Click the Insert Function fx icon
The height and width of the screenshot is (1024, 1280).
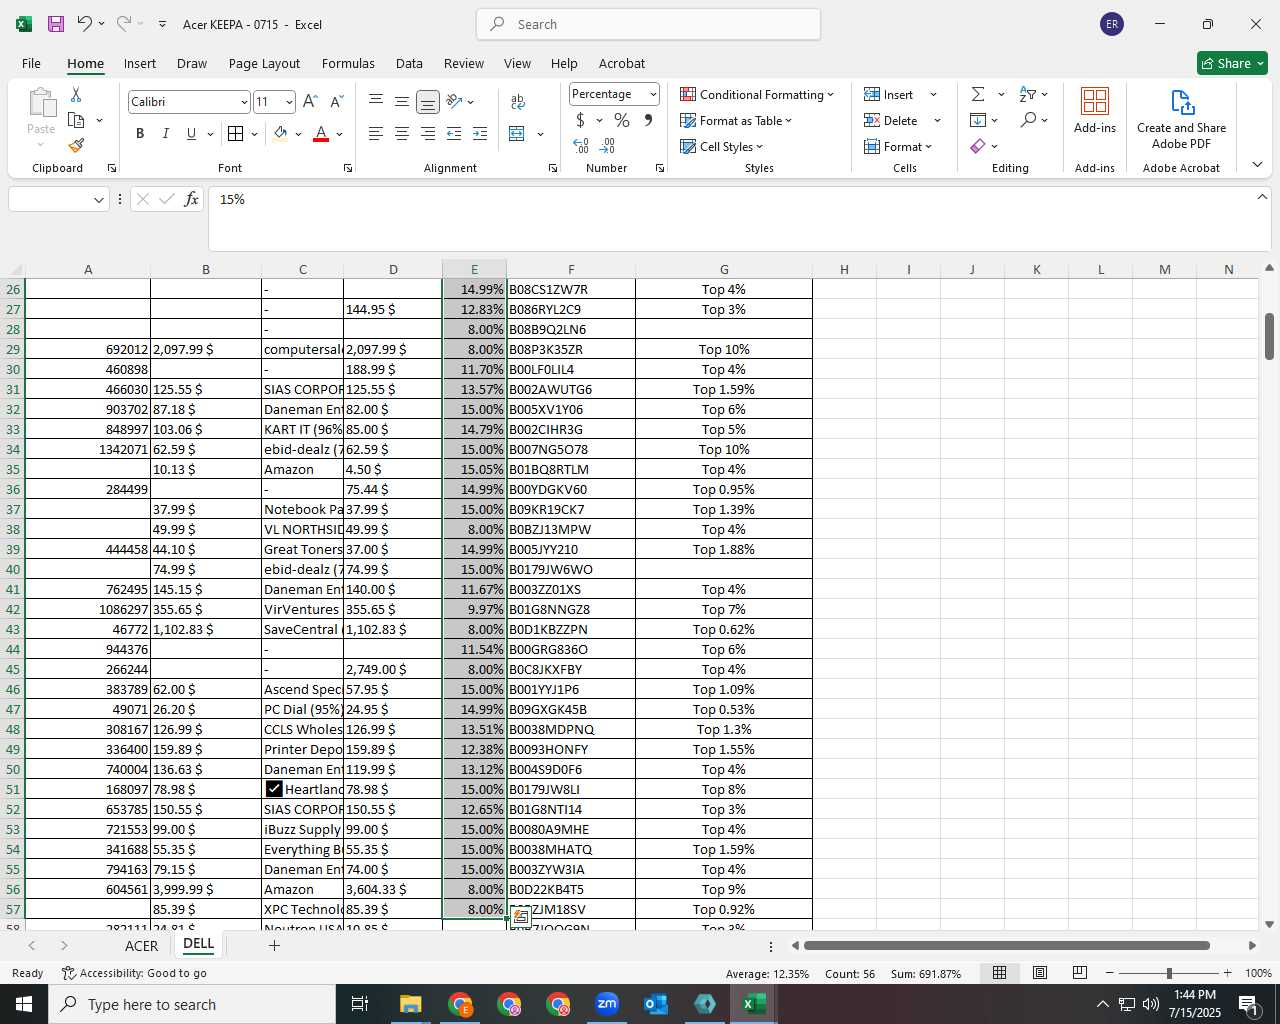click(192, 199)
